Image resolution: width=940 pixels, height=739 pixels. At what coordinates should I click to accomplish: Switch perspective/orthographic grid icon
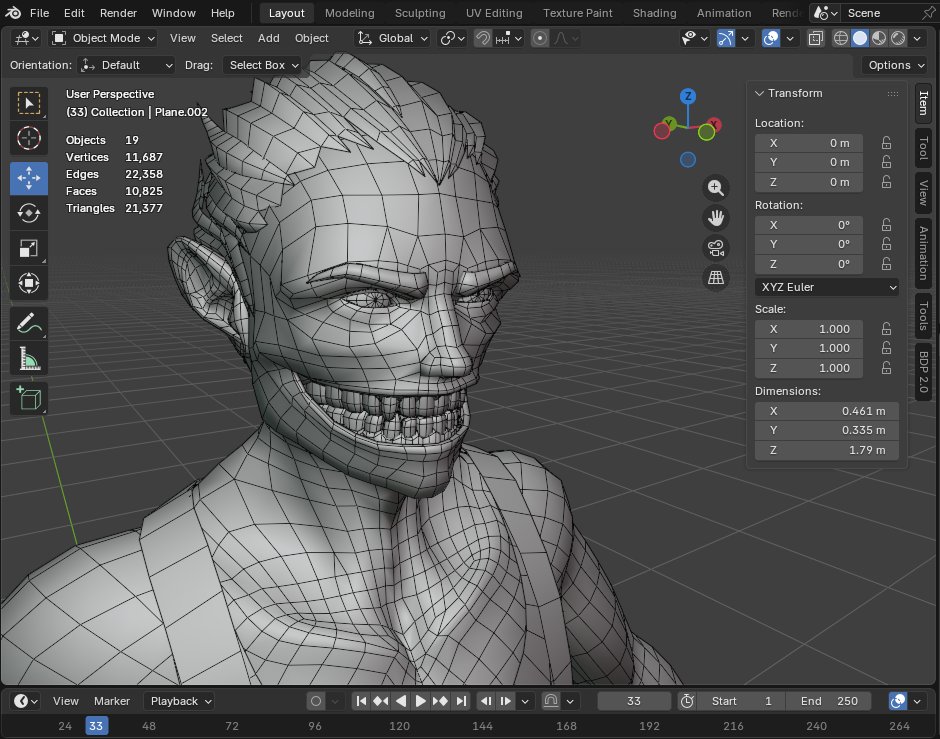pyautogui.click(x=716, y=277)
